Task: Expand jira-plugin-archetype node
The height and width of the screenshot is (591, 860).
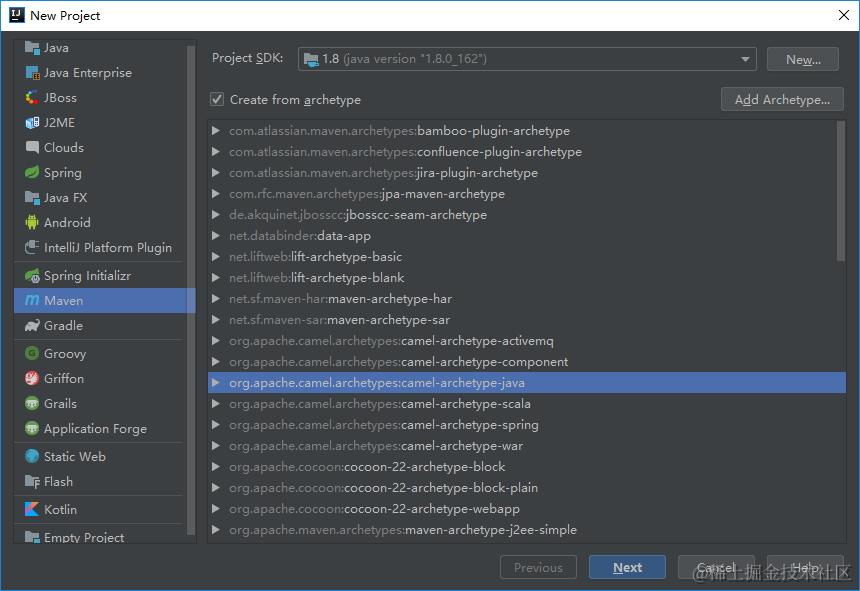Action: (216, 173)
